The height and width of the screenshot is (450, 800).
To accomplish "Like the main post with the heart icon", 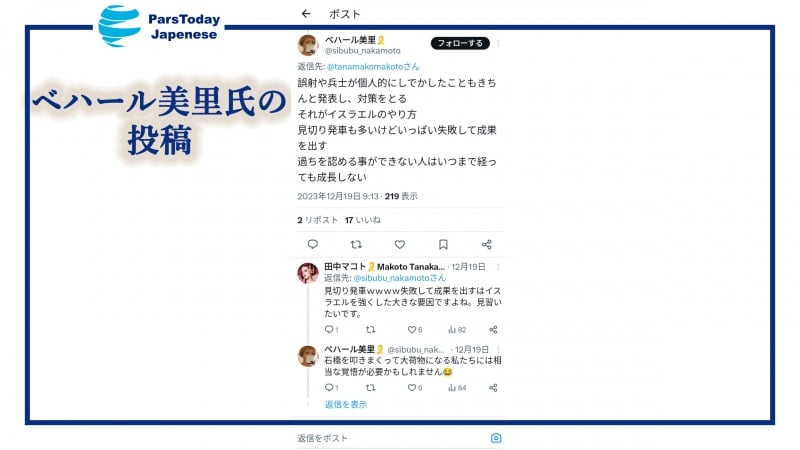I will [x=399, y=244].
